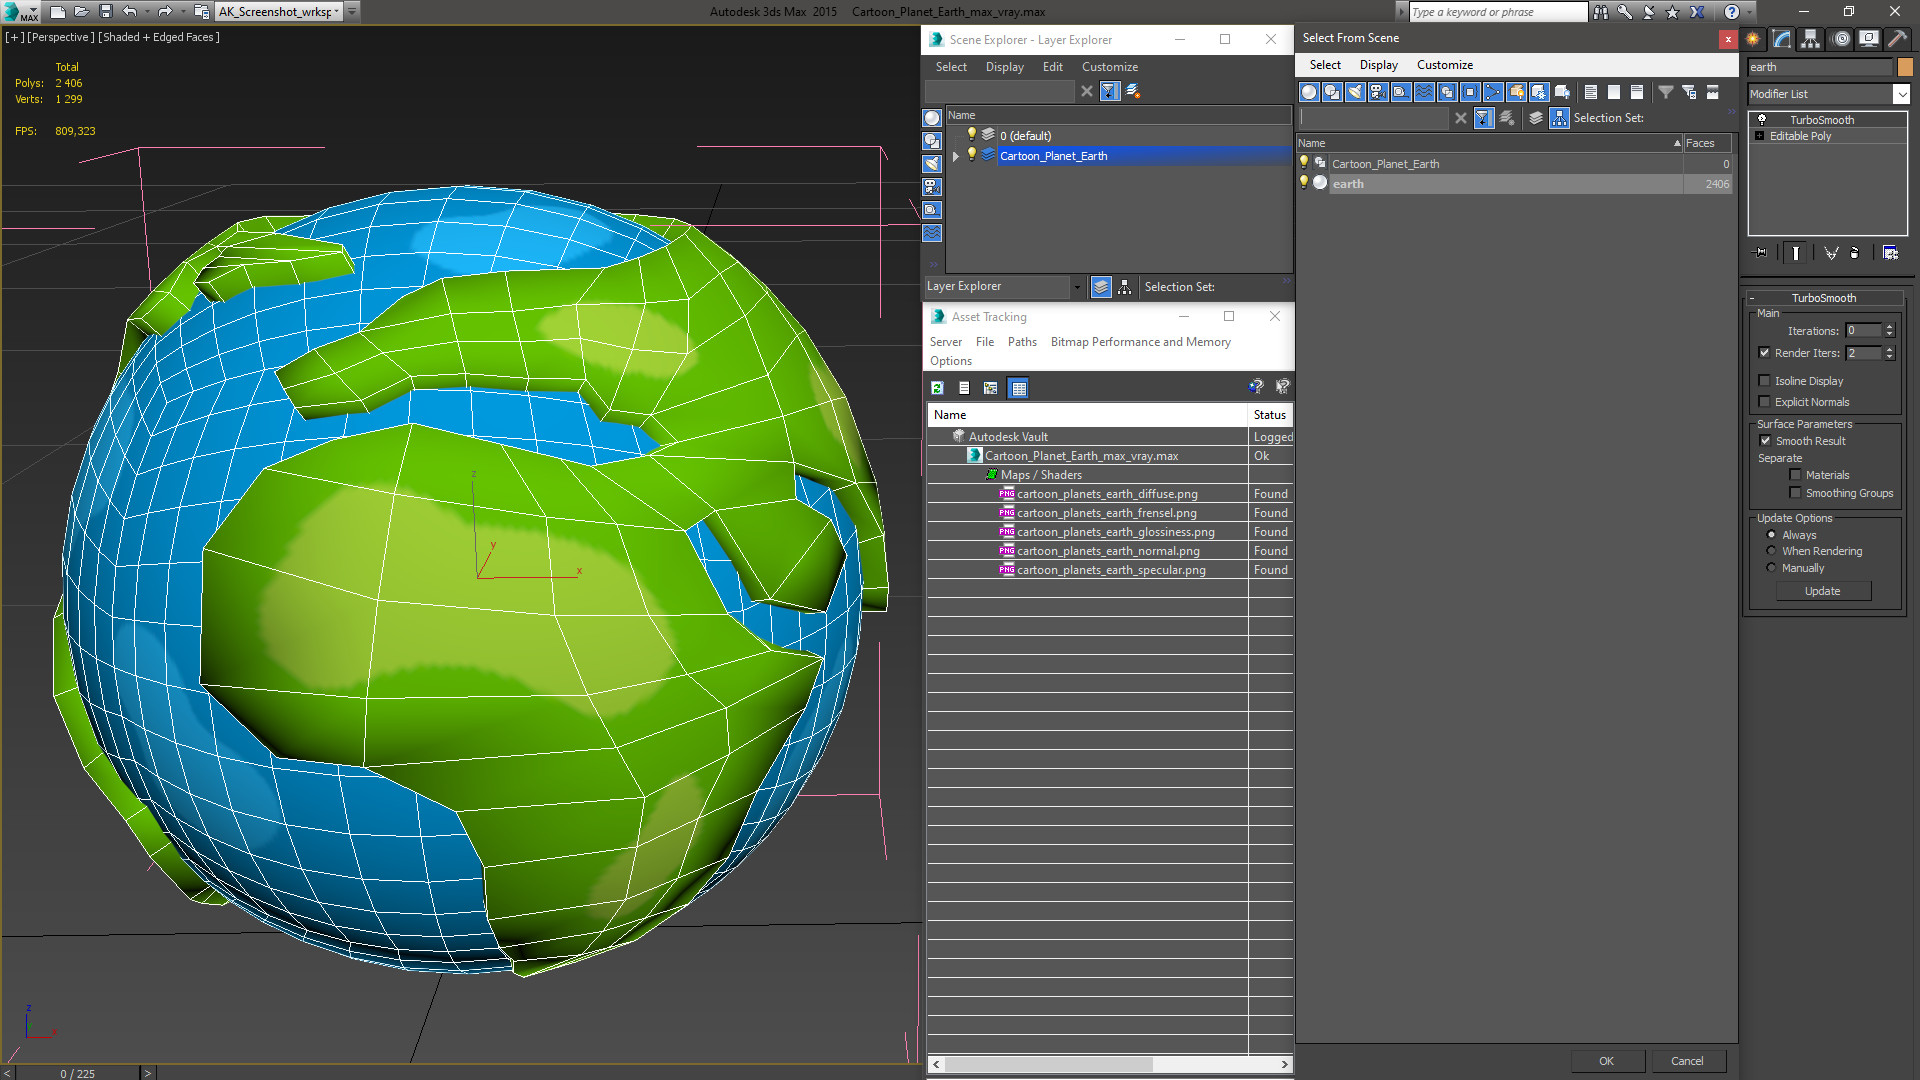
Task: Click the Update button
Action: 1822,591
